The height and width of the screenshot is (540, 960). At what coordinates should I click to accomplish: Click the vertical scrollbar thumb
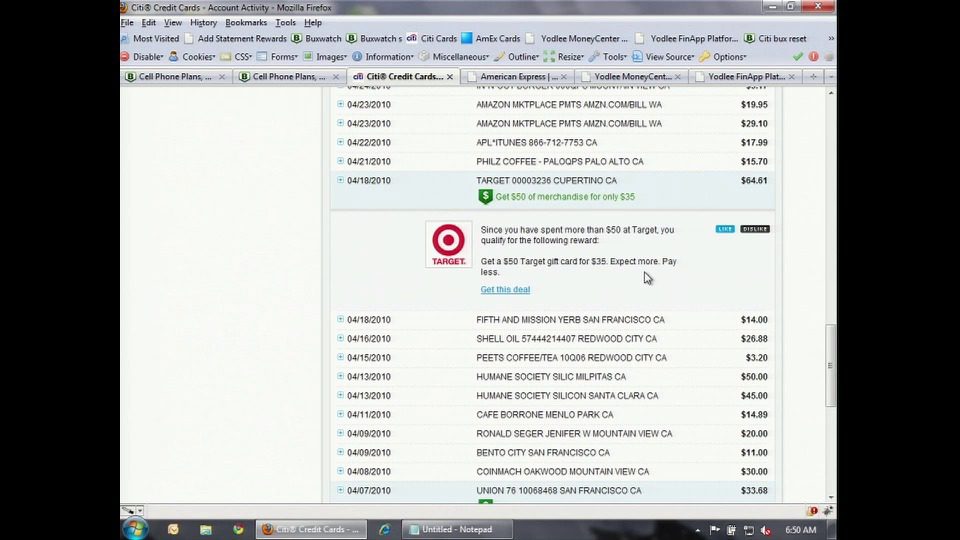tap(830, 366)
